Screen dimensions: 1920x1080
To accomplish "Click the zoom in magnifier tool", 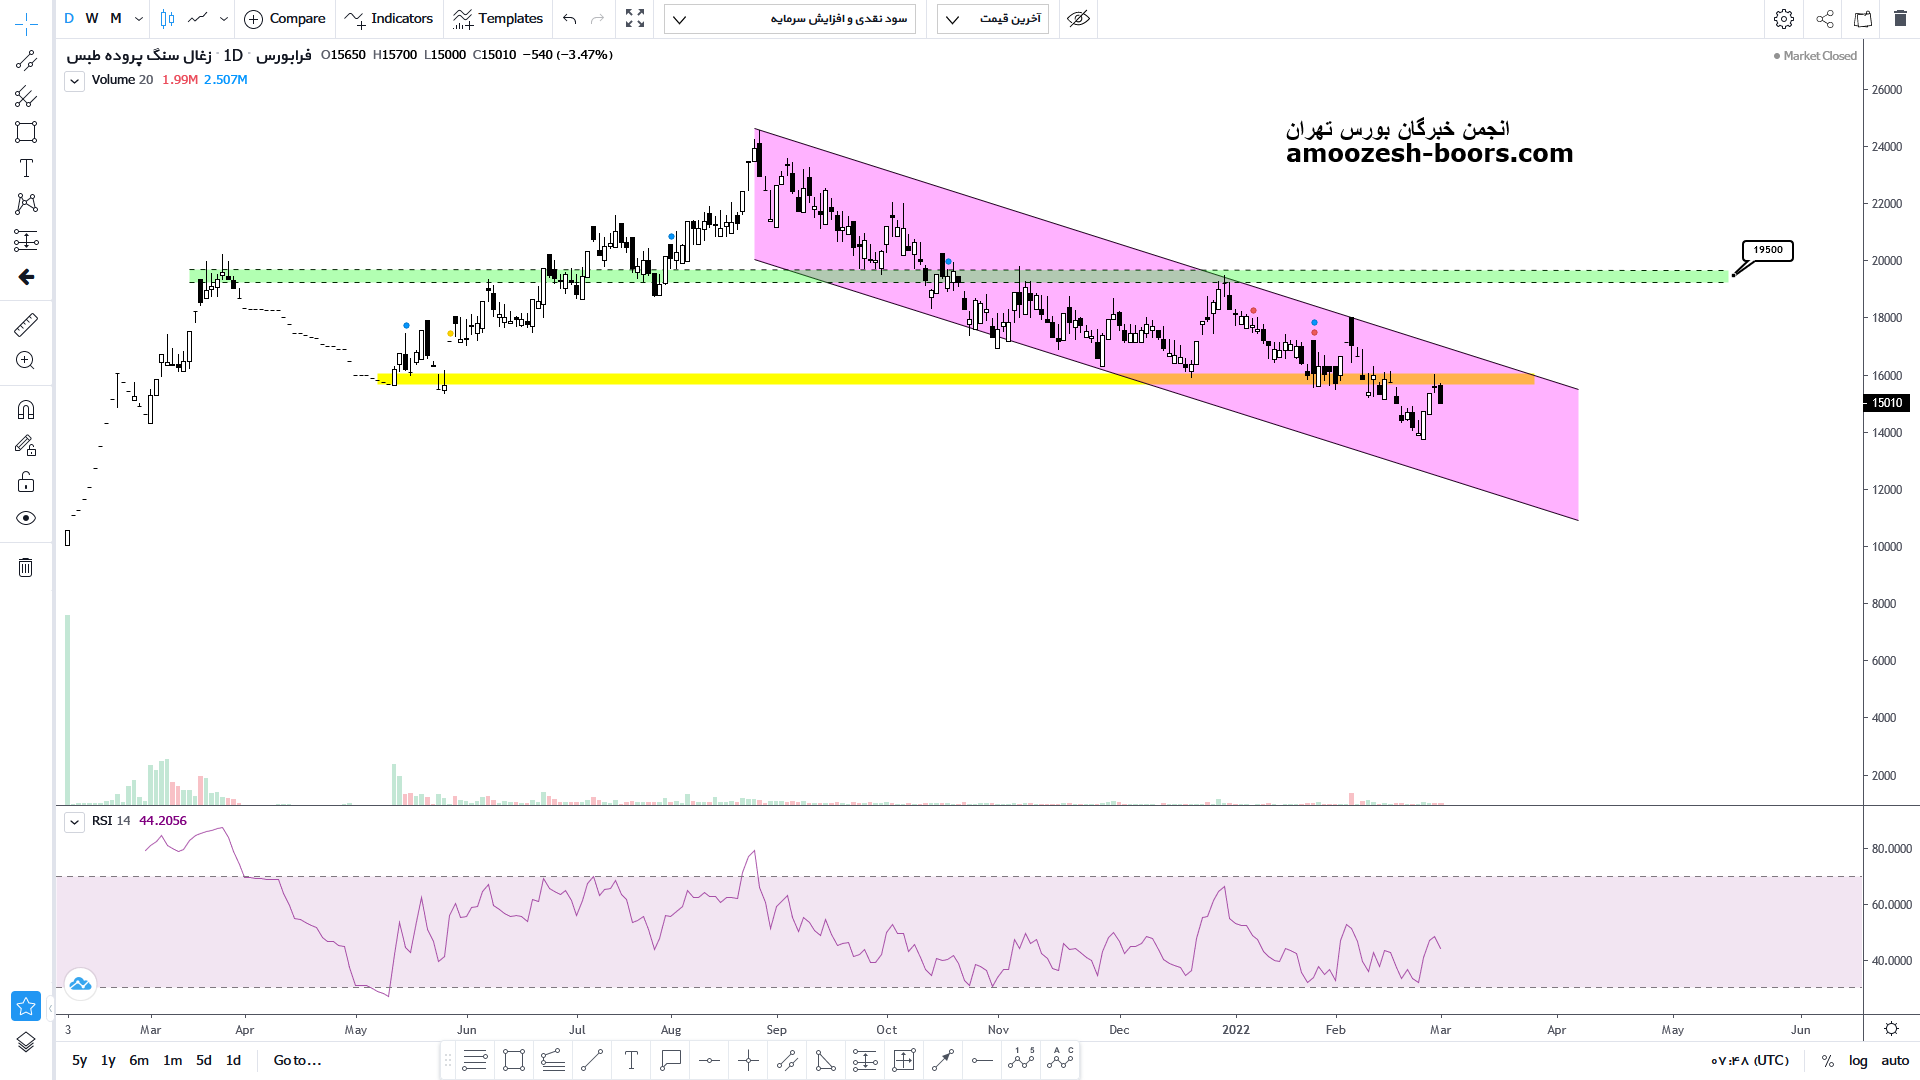I will (x=26, y=360).
